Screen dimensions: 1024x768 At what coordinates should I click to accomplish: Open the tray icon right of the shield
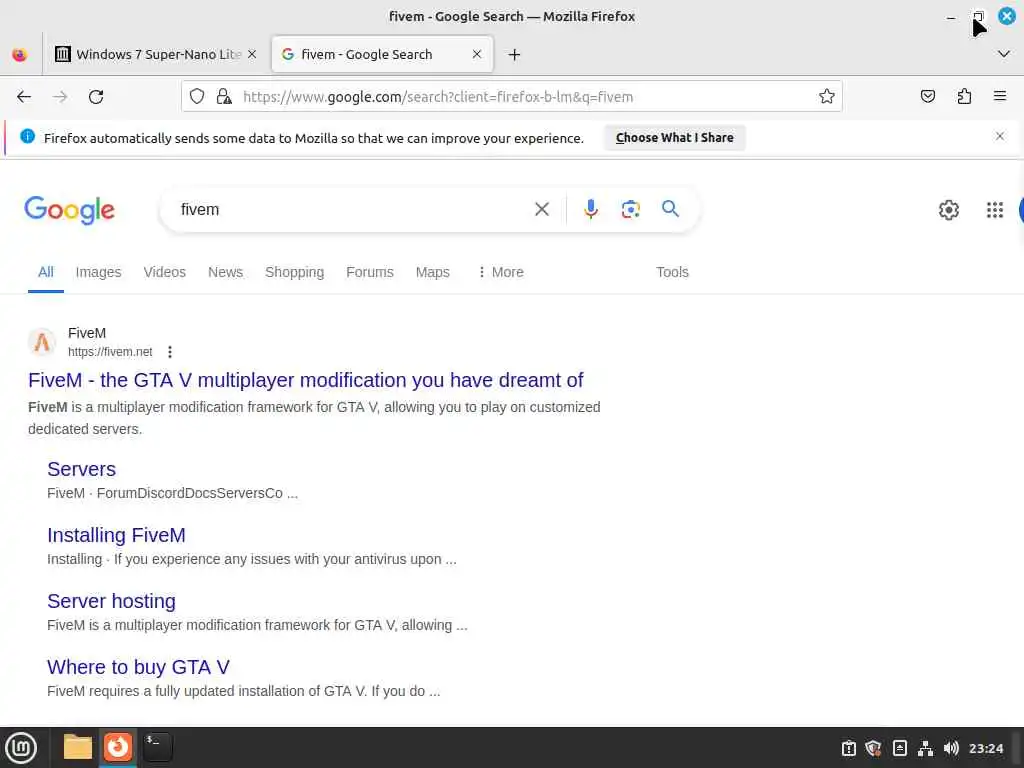pos(899,748)
